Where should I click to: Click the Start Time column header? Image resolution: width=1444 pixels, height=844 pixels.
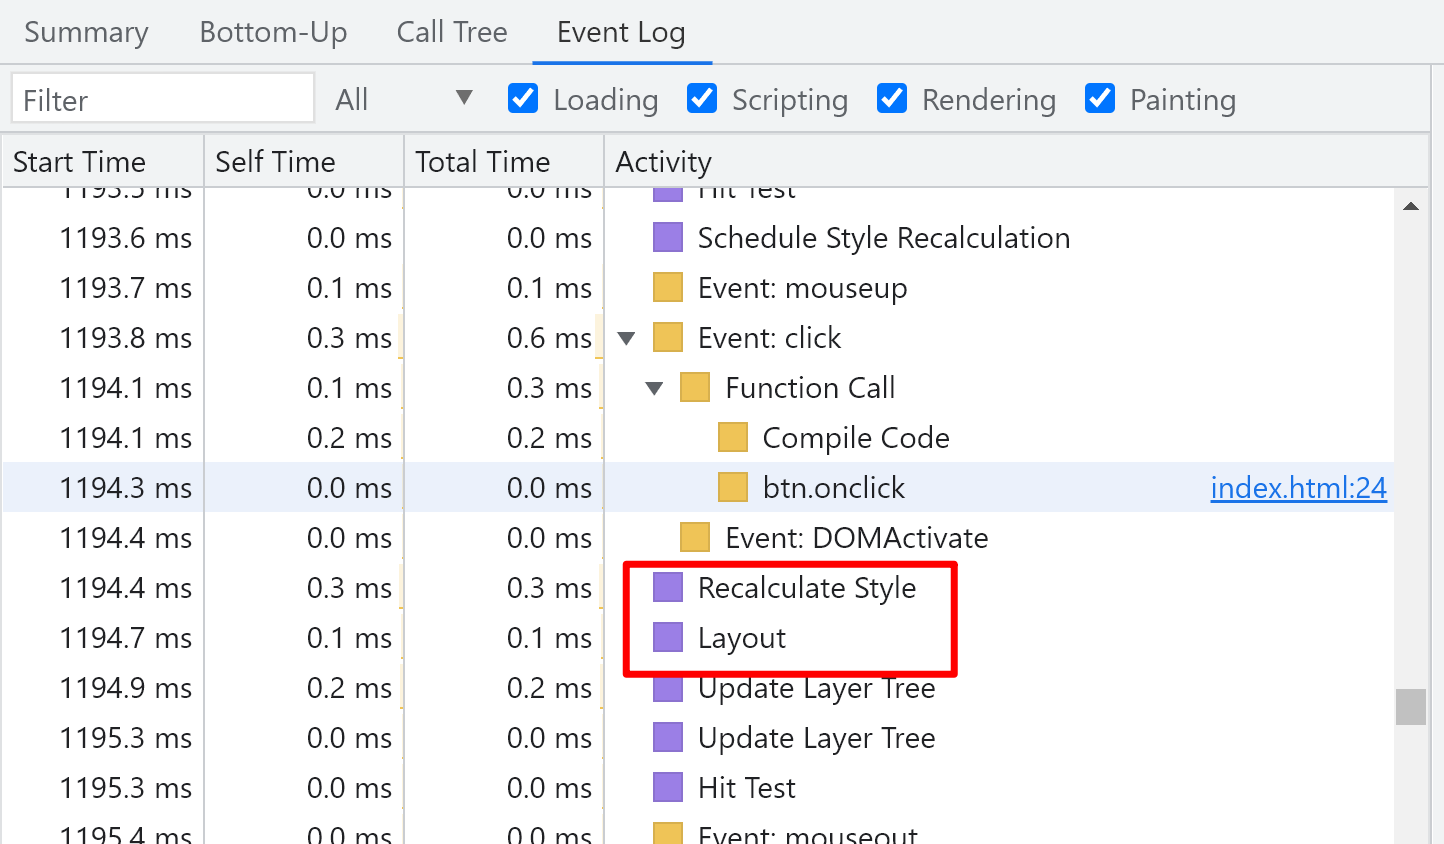103,162
